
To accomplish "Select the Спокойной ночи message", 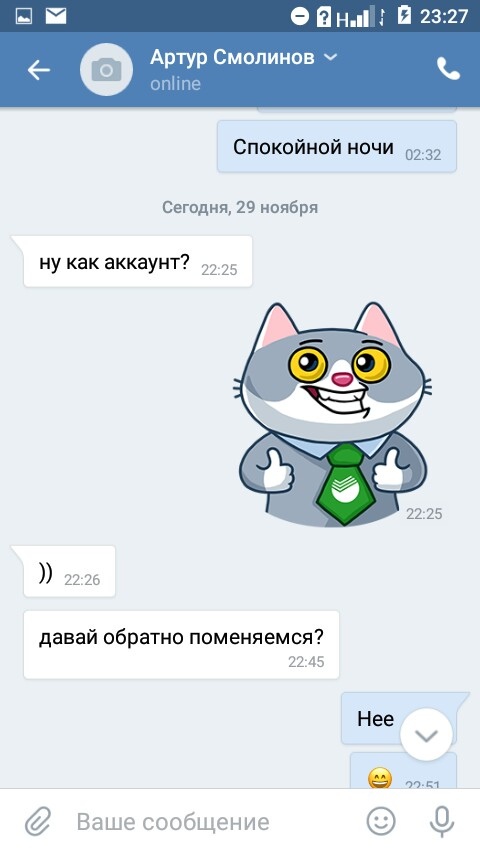I will click(337, 147).
